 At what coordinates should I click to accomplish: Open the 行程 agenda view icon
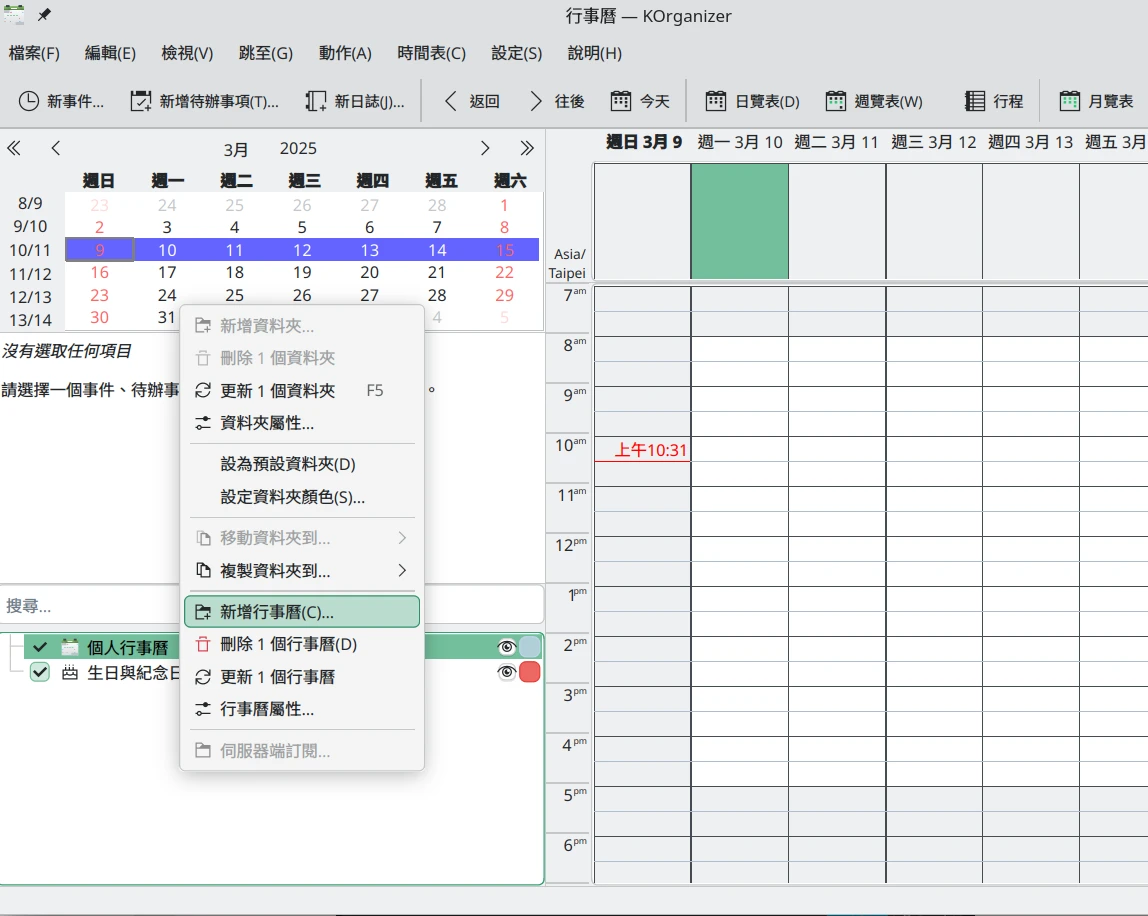(975, 101)
